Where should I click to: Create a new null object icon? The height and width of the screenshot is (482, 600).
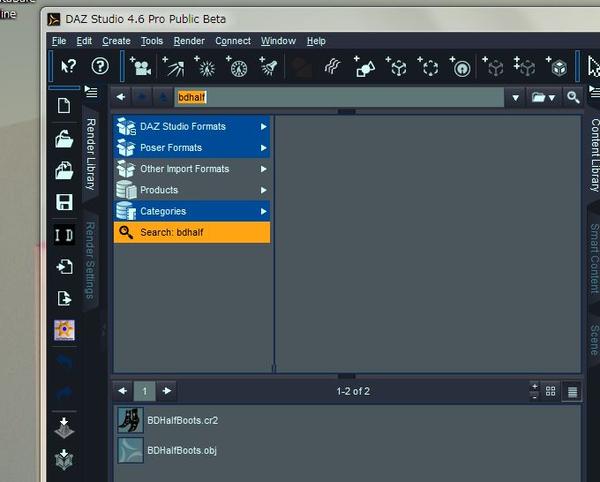(396, 67)
